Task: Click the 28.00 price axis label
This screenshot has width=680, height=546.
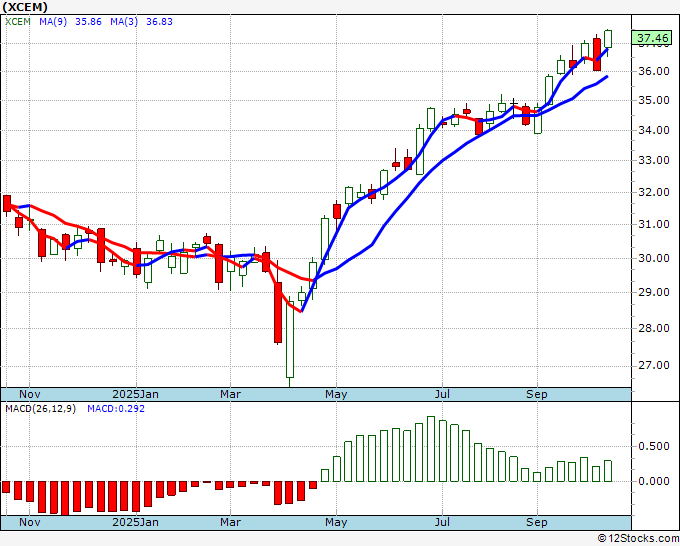Action: (x=654, y=328)
